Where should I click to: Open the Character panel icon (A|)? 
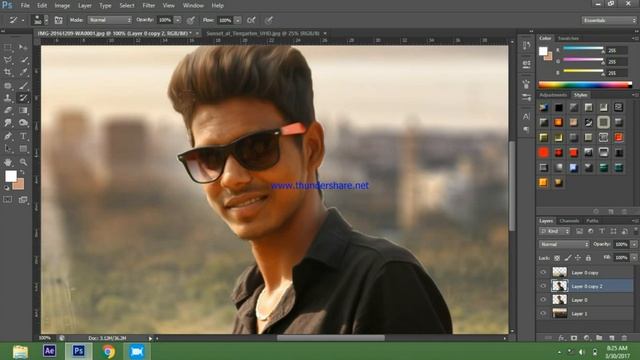pos(526,117)
